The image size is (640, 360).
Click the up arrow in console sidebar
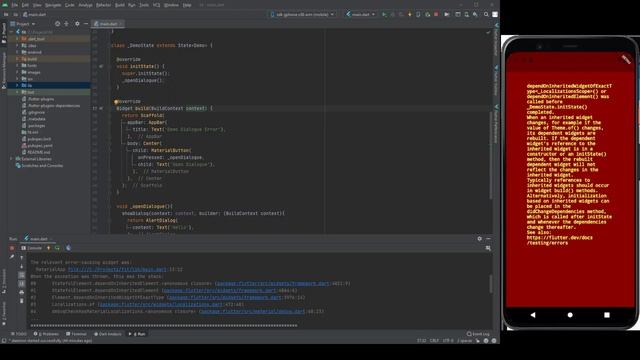tap(22, 258)
